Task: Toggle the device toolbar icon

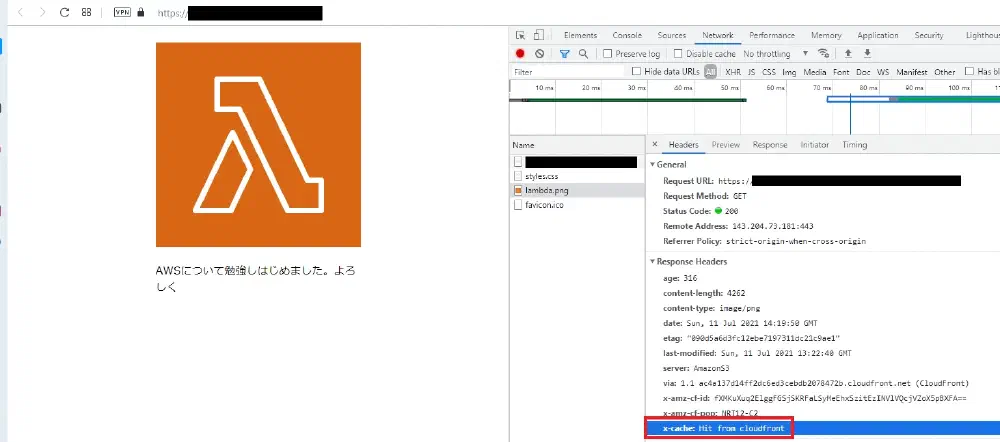Action: [x=539, y=36]
